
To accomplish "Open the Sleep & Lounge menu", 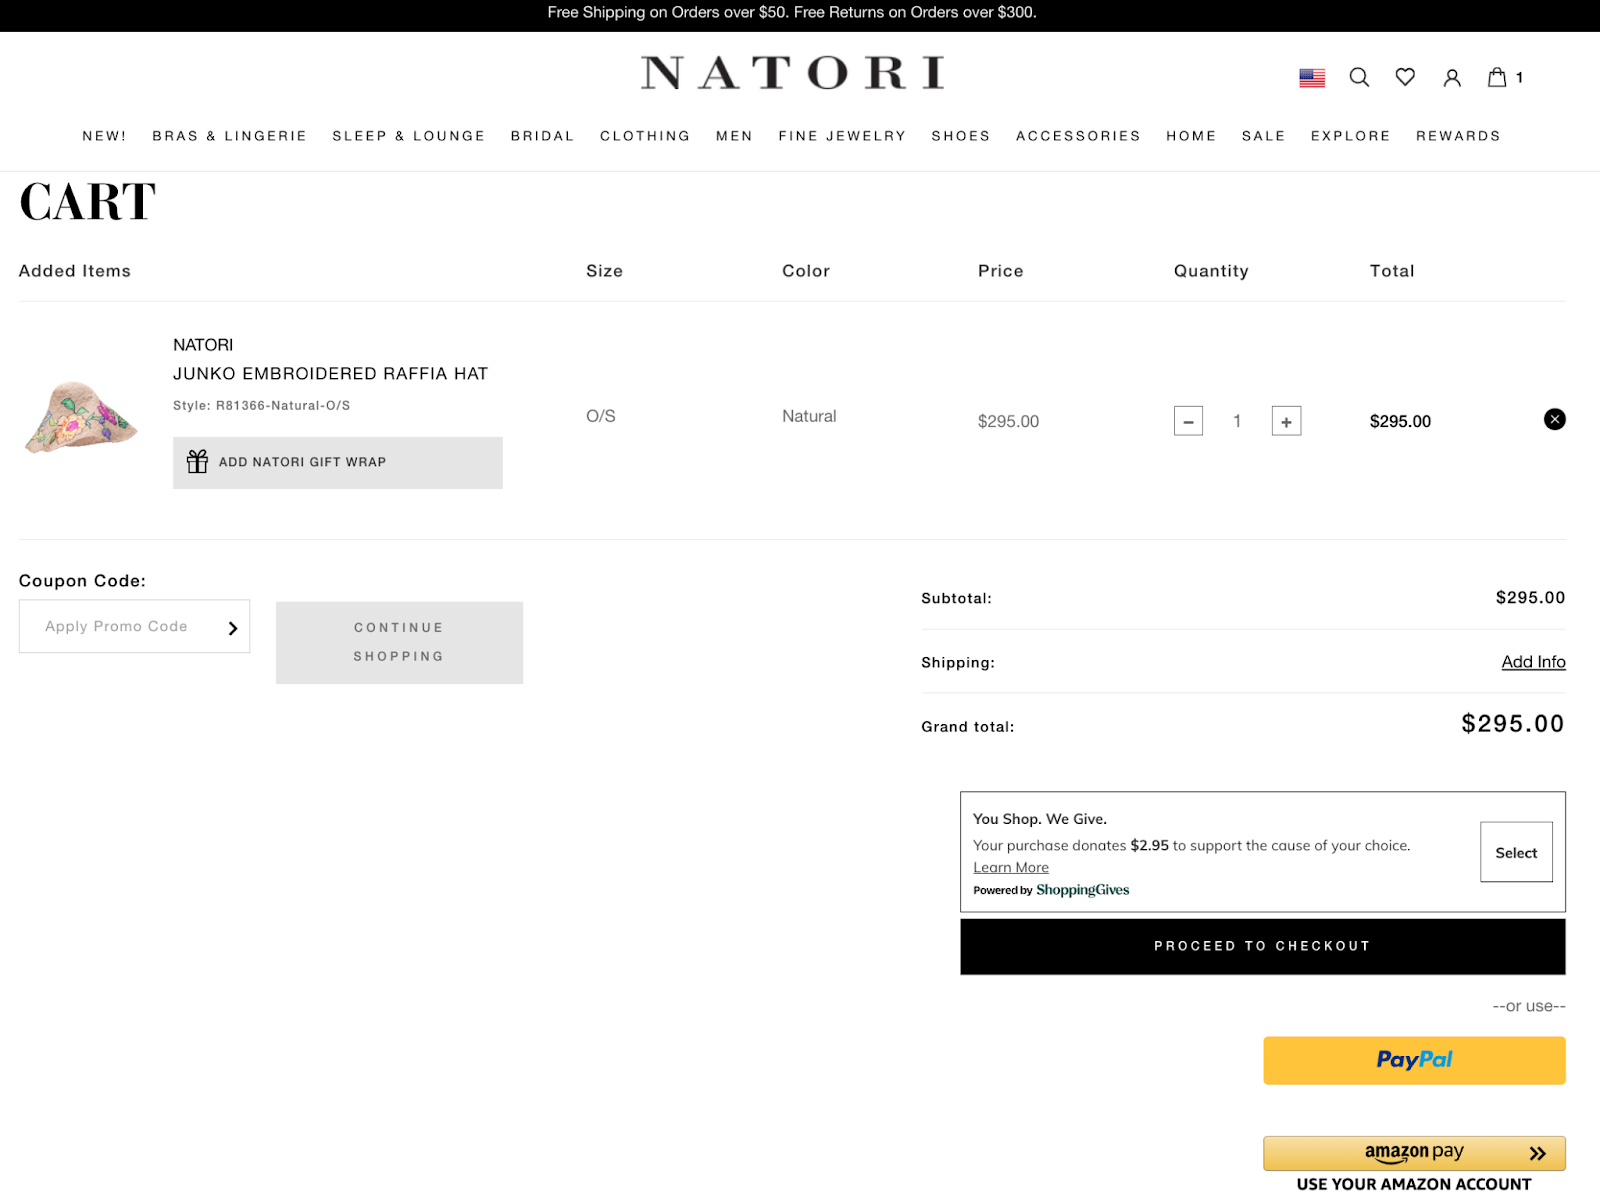I will click(408, 136).
